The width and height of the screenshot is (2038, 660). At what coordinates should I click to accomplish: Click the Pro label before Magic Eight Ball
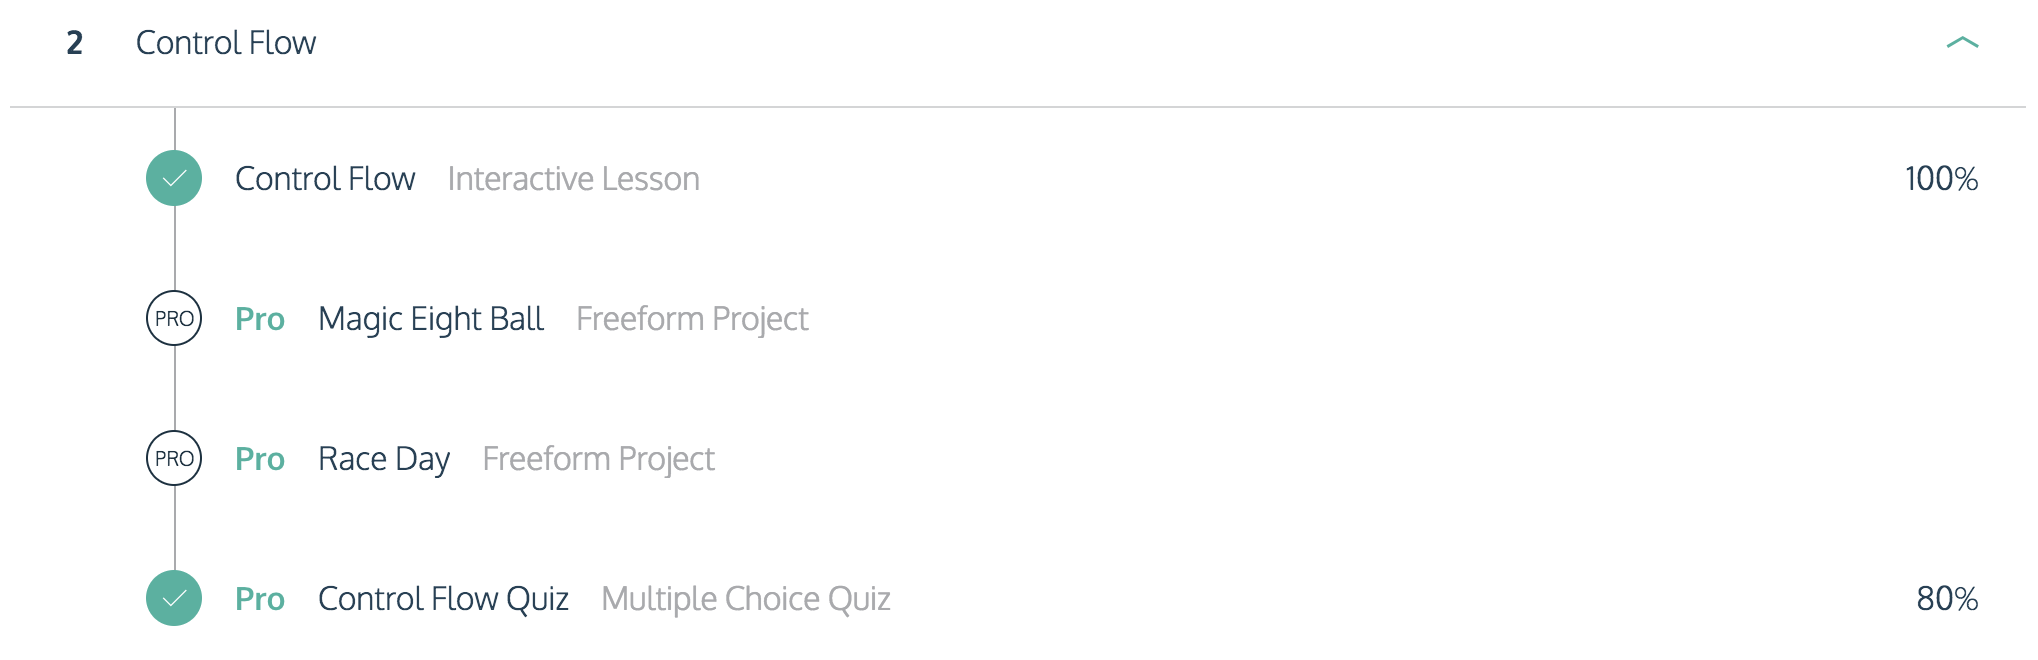click(260, 319)
